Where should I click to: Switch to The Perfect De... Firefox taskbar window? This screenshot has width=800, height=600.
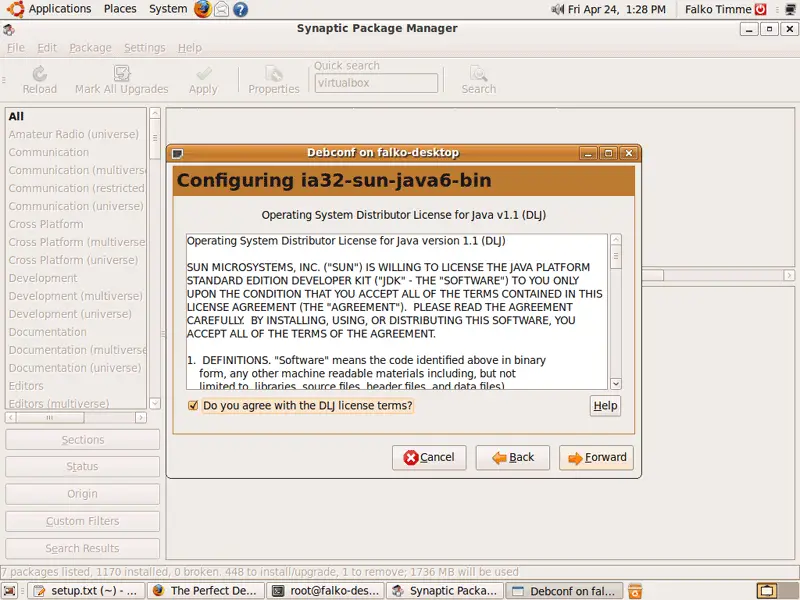point(206,591)
